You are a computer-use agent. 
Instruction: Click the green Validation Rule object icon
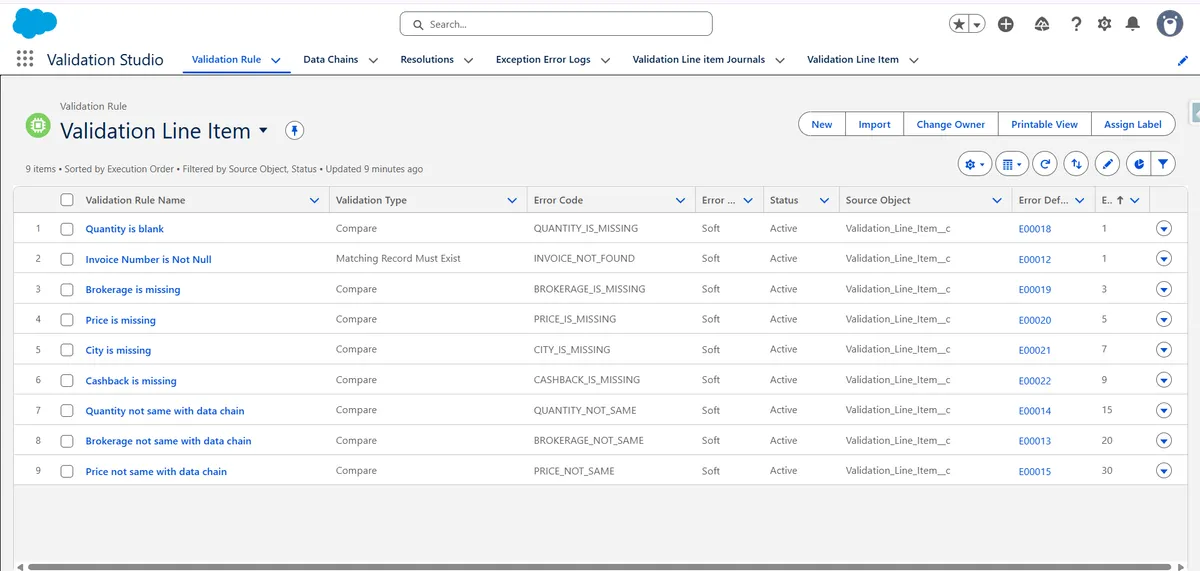37,126
